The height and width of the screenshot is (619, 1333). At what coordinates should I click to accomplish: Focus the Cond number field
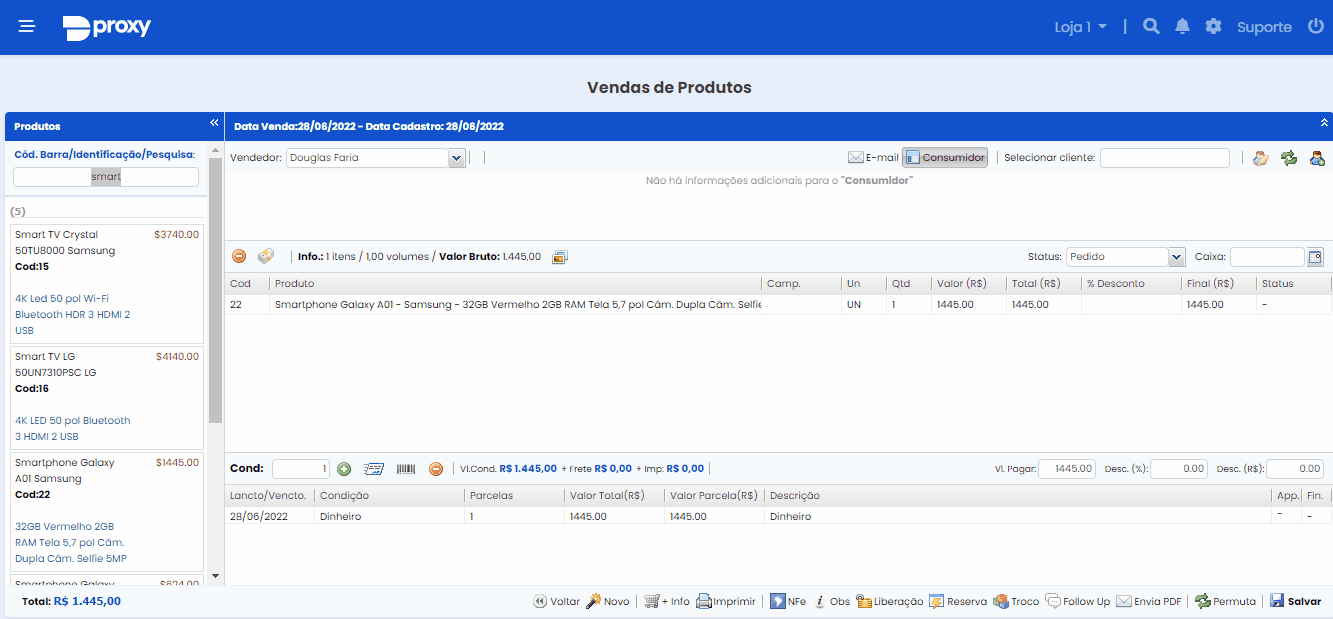coord(301,468)
